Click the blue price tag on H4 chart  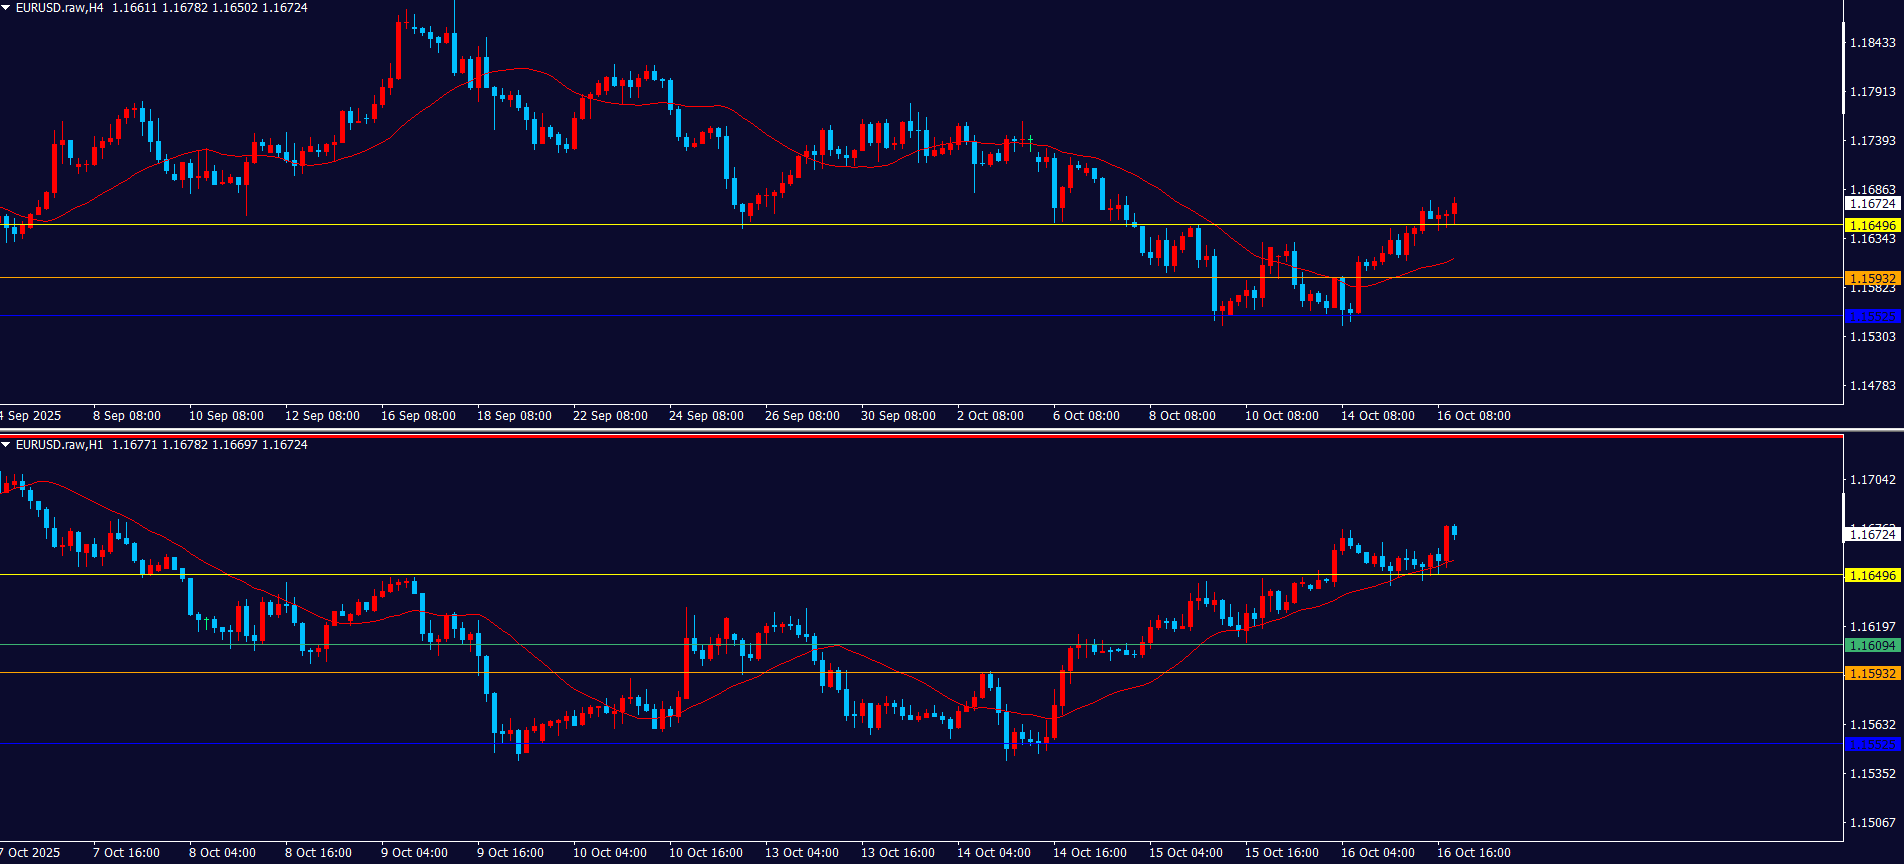[x=1872, y=317]
